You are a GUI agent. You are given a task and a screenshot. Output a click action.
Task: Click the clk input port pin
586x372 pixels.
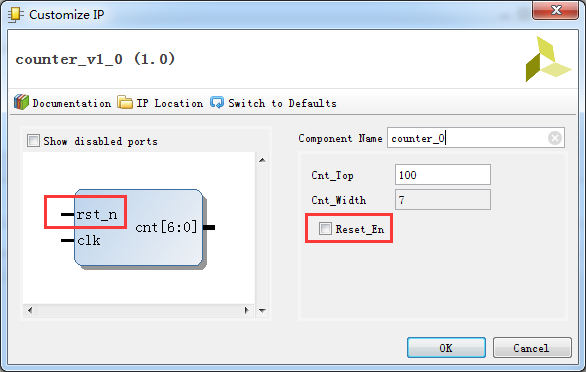[x=67, y=240]
